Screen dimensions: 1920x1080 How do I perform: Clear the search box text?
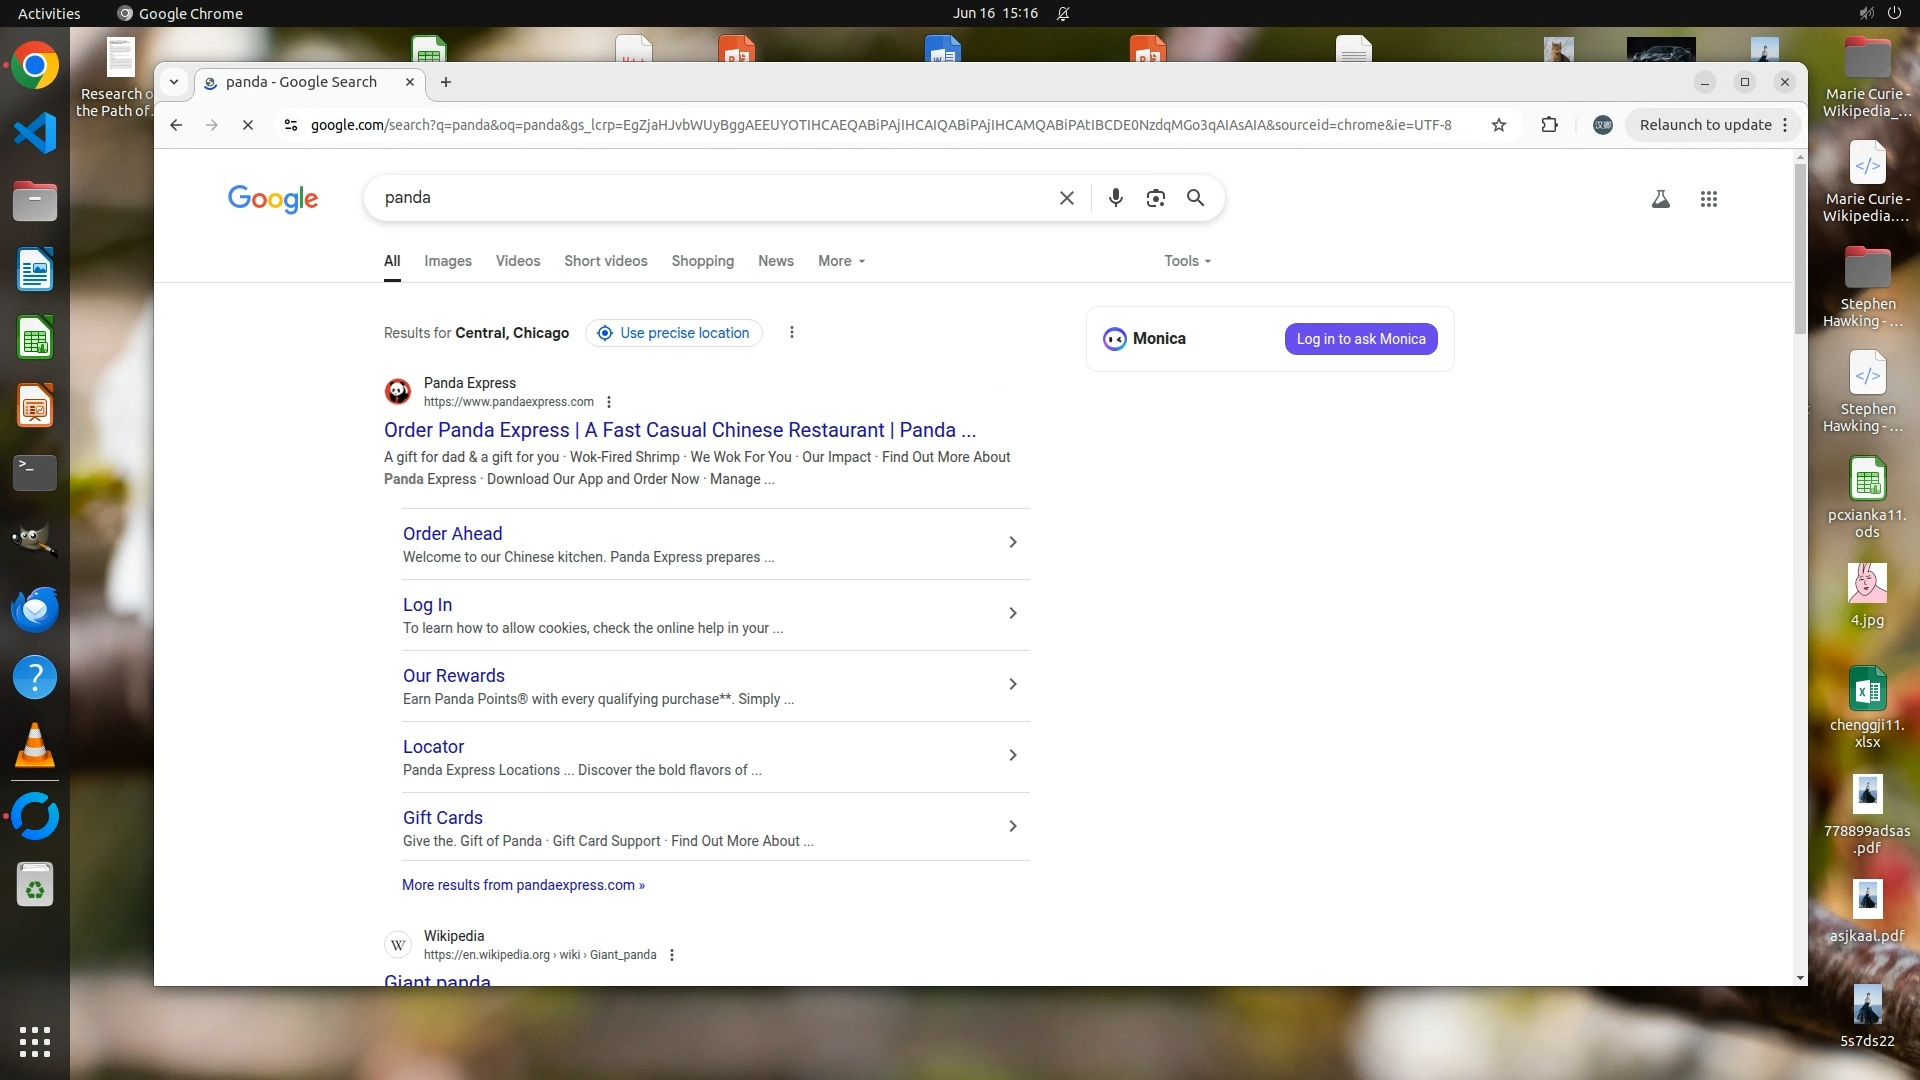tap(1067, 198)
